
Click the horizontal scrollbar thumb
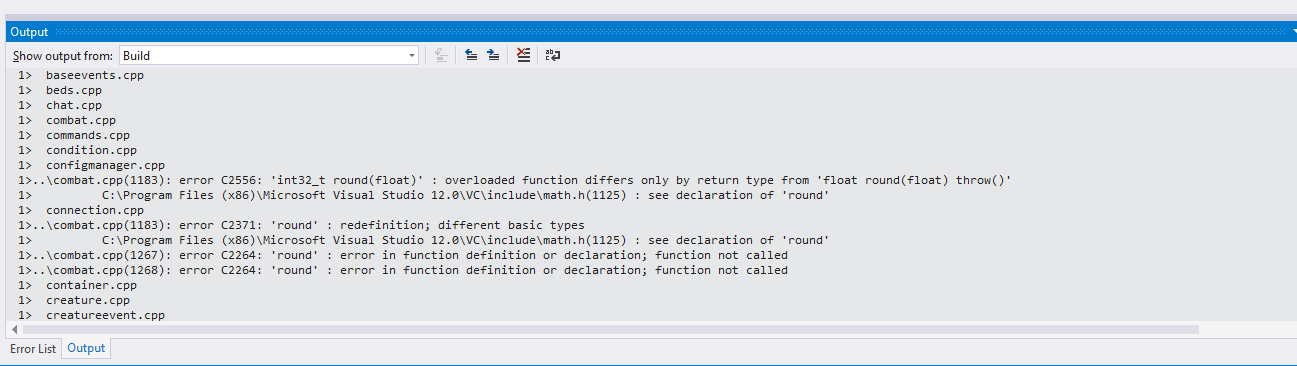(x=610, y=329)
